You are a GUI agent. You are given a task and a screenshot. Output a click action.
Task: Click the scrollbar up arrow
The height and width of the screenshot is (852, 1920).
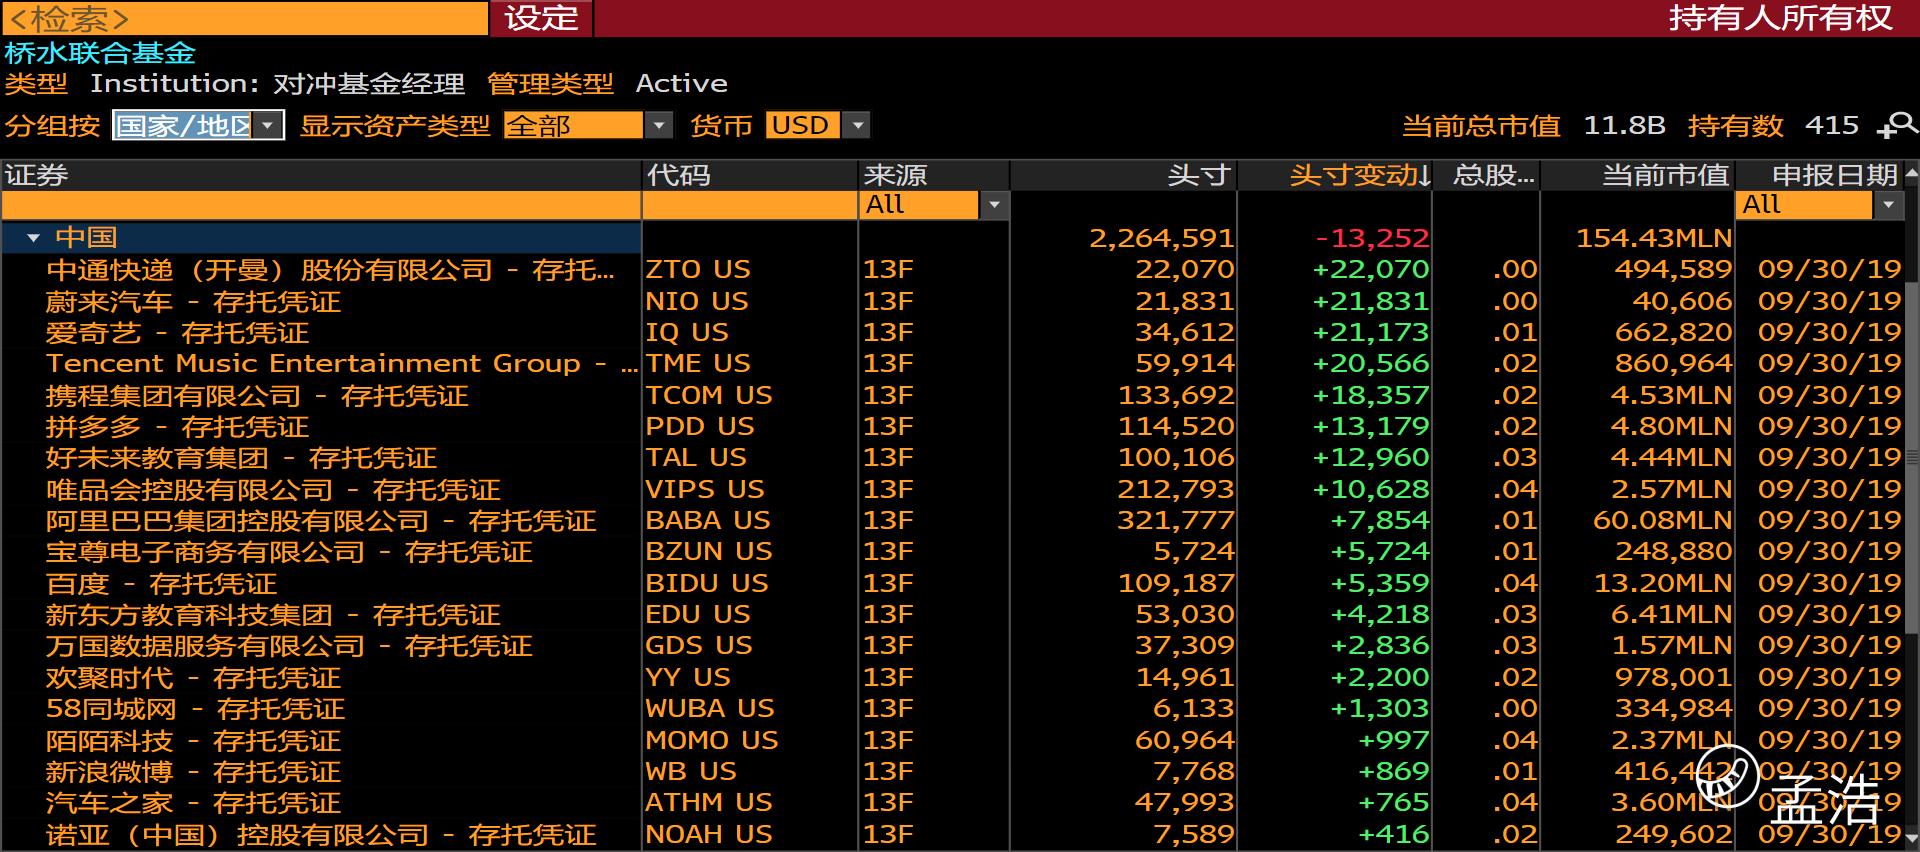pyautogui.click(x=1911, y=174)
